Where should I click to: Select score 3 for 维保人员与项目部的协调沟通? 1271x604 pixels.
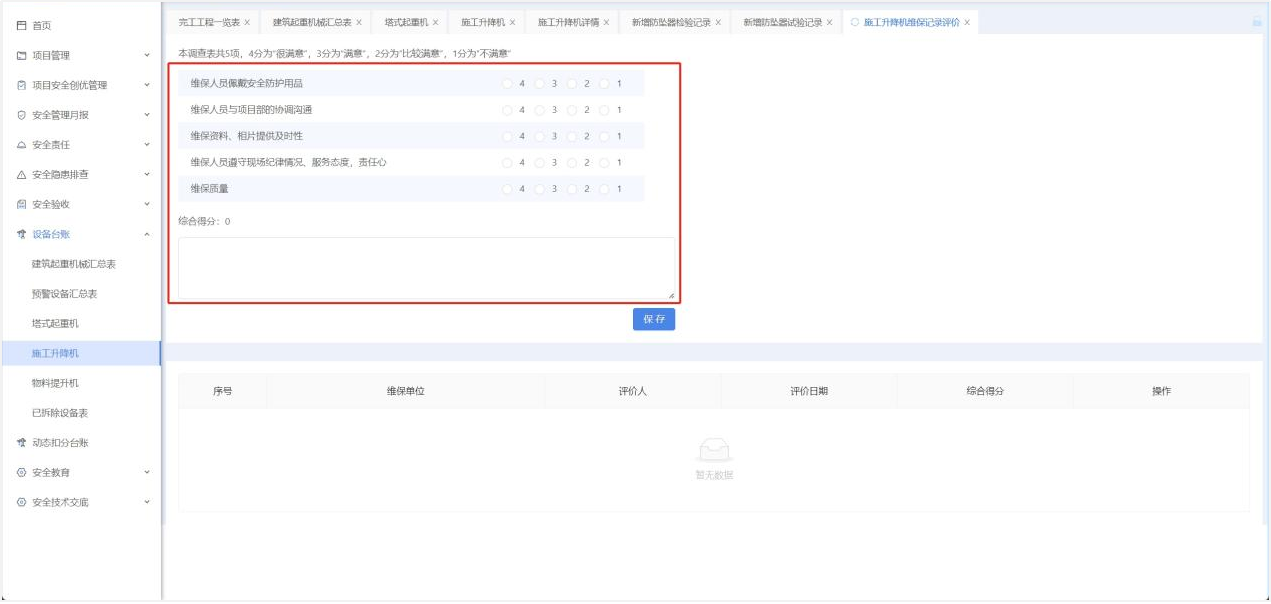click(540, 110)
